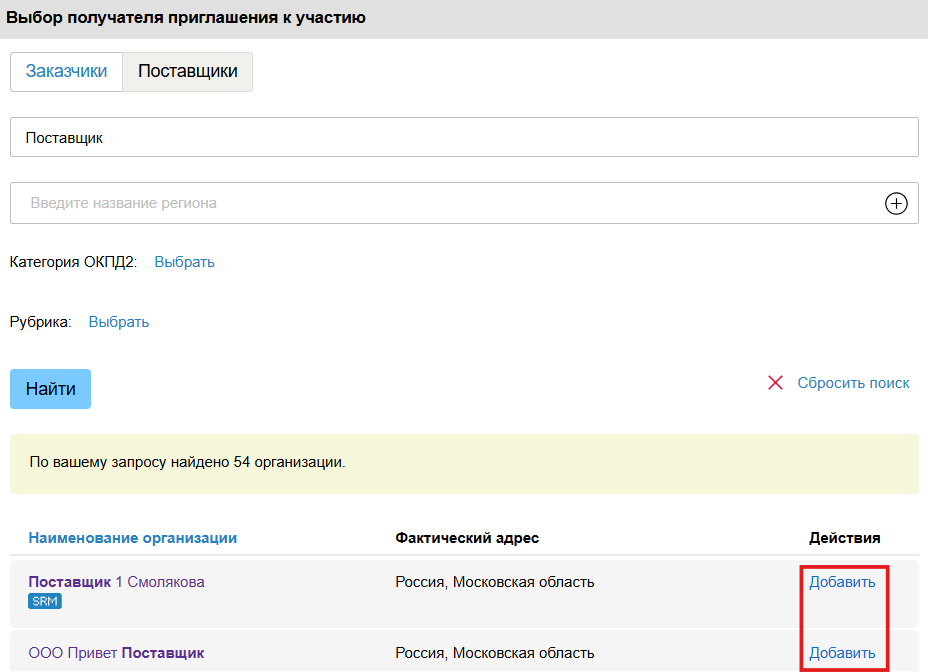Focus the search field containing Поставщик
The height and width of the screenshot is (672, 928).
[464, 138]
